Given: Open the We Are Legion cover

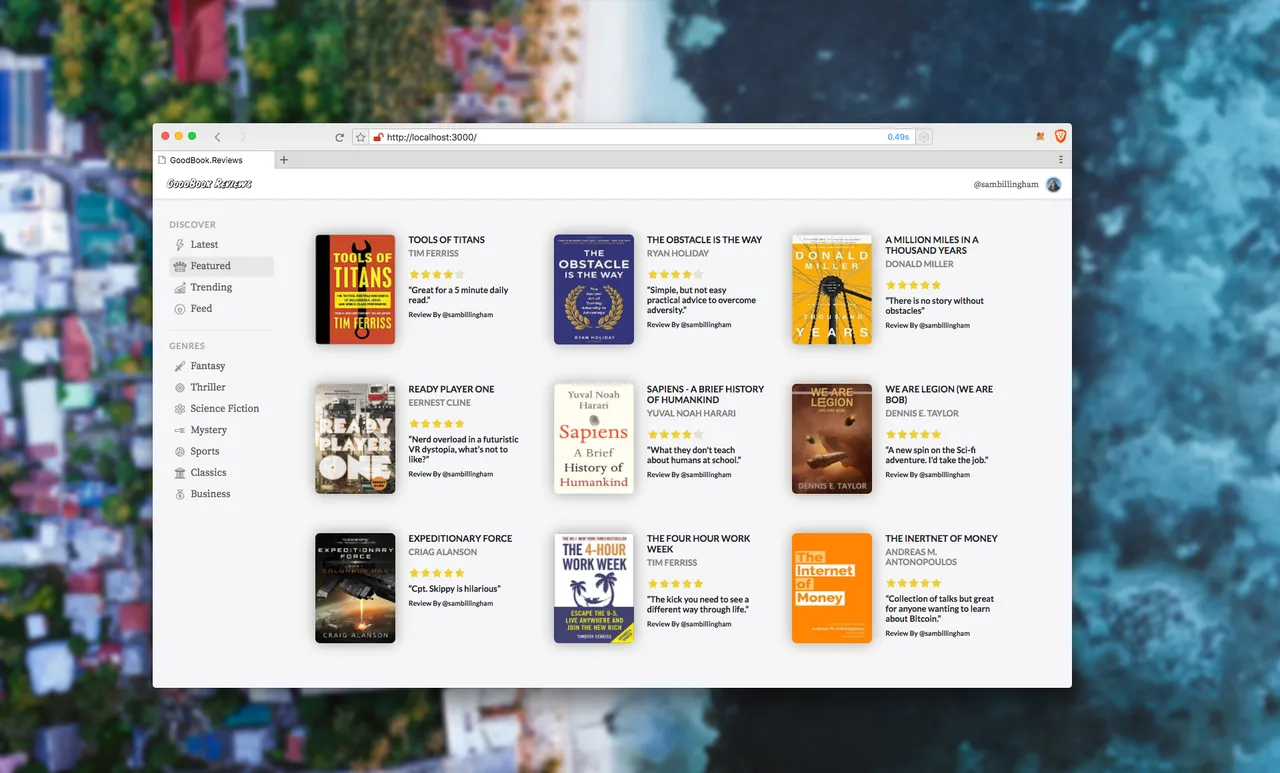Looking at the screenshot, I should [832, 439].
